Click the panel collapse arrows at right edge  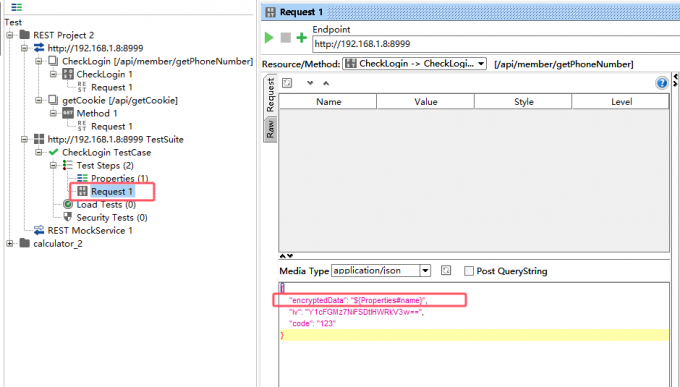point(676,80)
